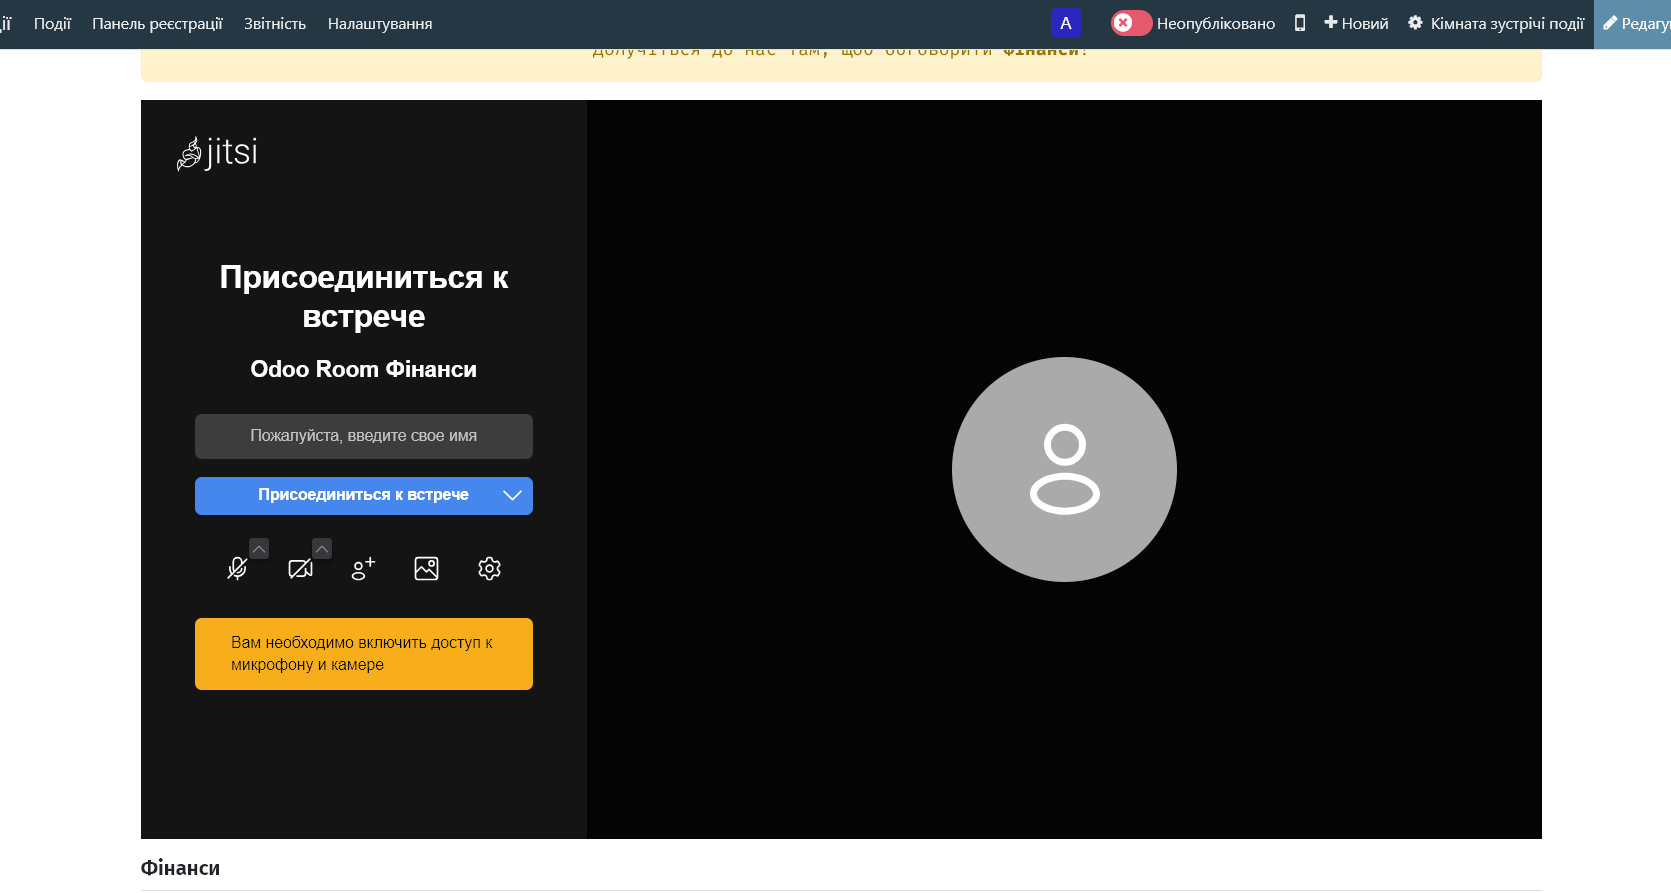1671x893 pixels.
Task: Toggle the Неопубліковано publish switch
Action: point(1131,23)
